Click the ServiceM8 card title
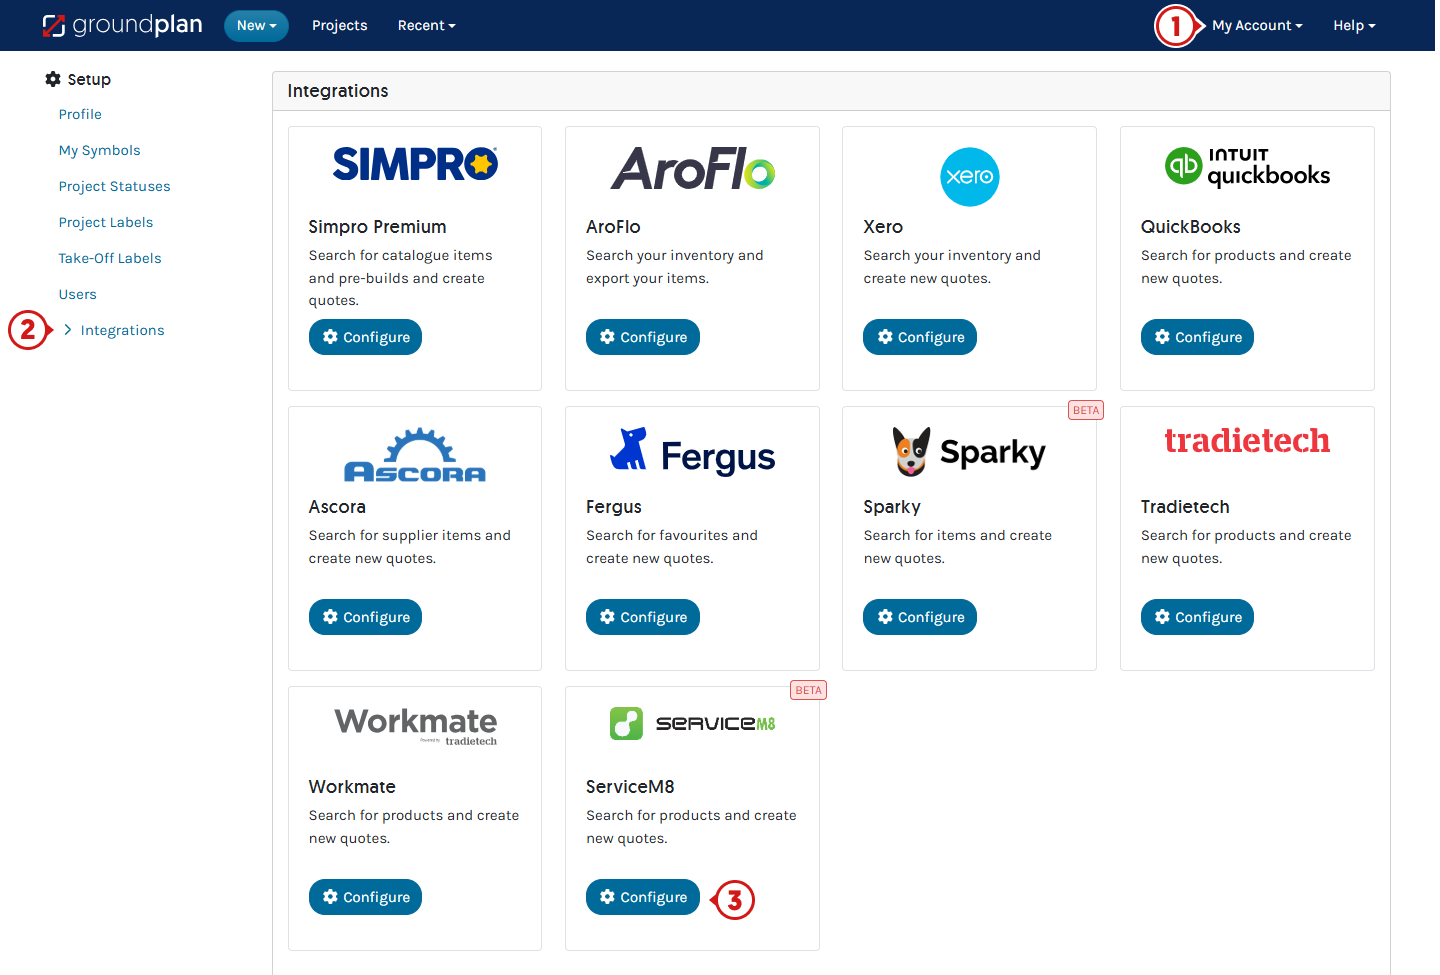 coord(630,787)
